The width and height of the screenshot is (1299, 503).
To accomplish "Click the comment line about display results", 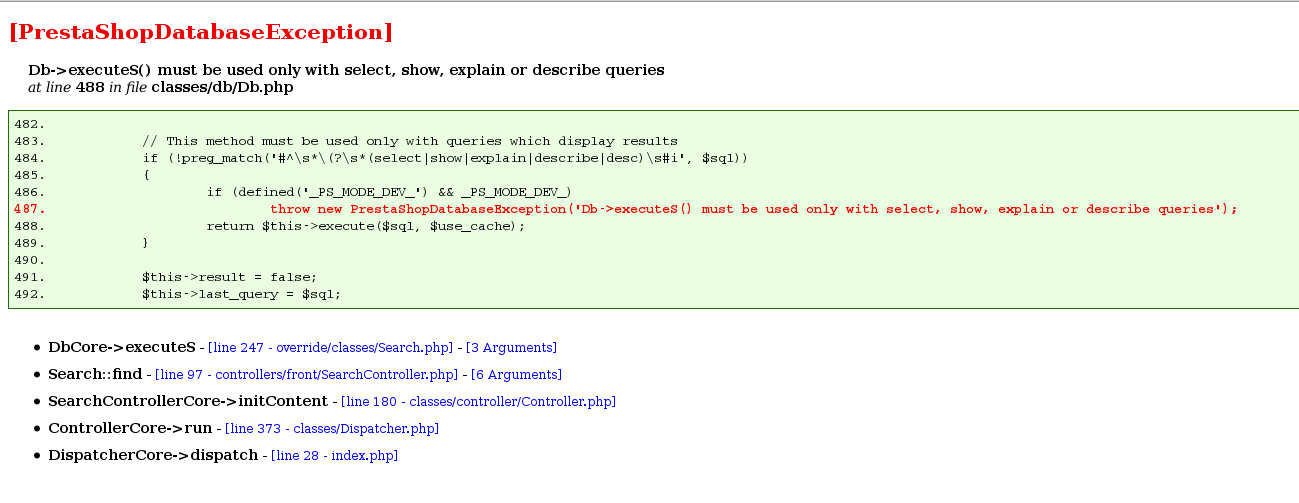I will pos(410,141).
